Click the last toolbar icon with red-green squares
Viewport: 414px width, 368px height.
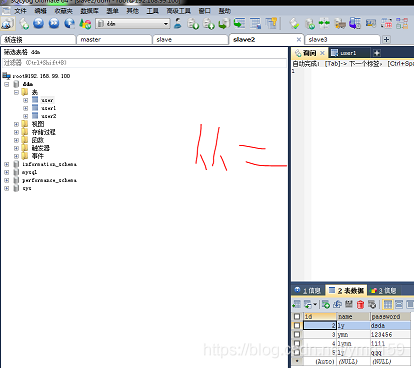pyautogui.click(x=402, y=24)
